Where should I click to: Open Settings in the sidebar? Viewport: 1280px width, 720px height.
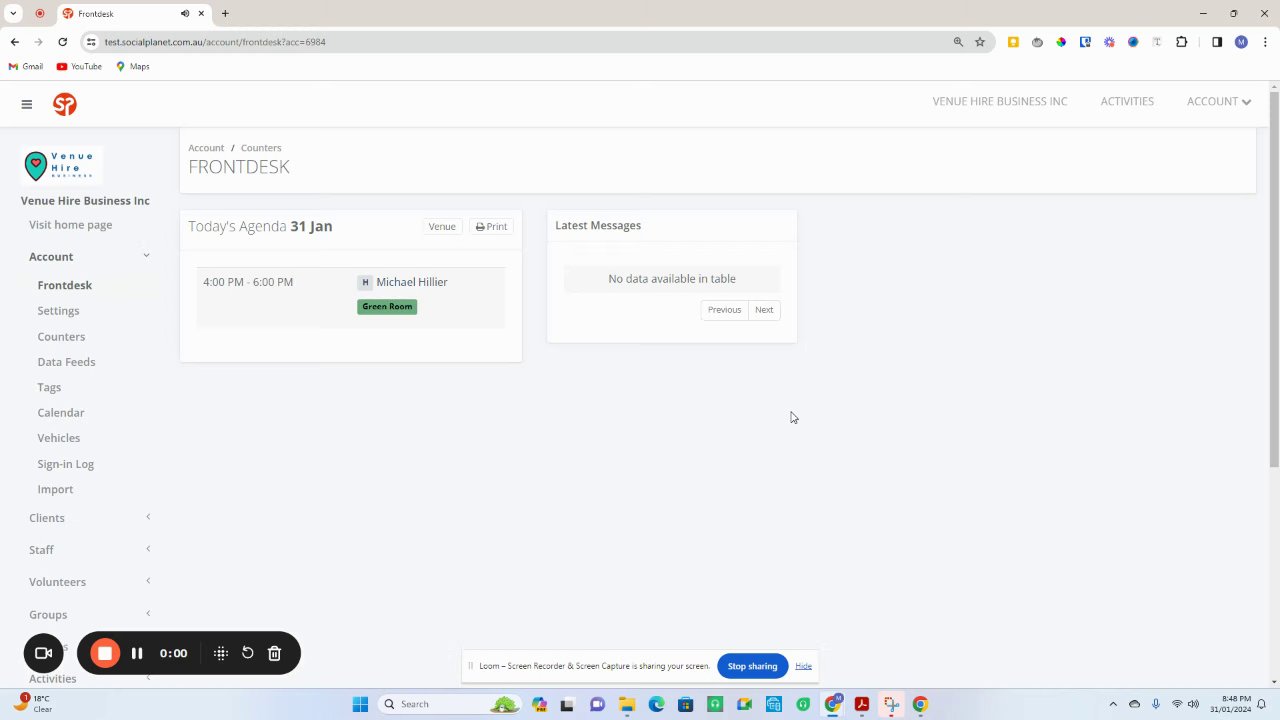coord(58,311)
